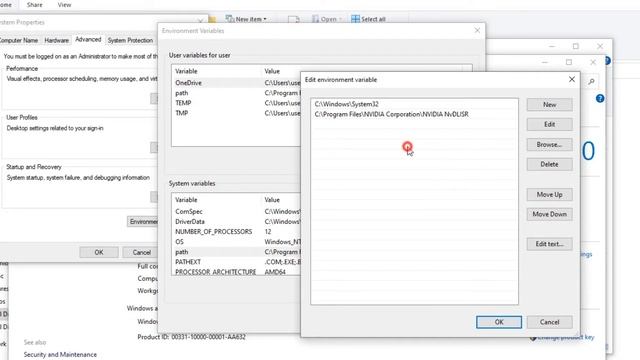Confirm Edit environment variable with OK
Screen dimensions: 640x360
click(x=499, y=322)
